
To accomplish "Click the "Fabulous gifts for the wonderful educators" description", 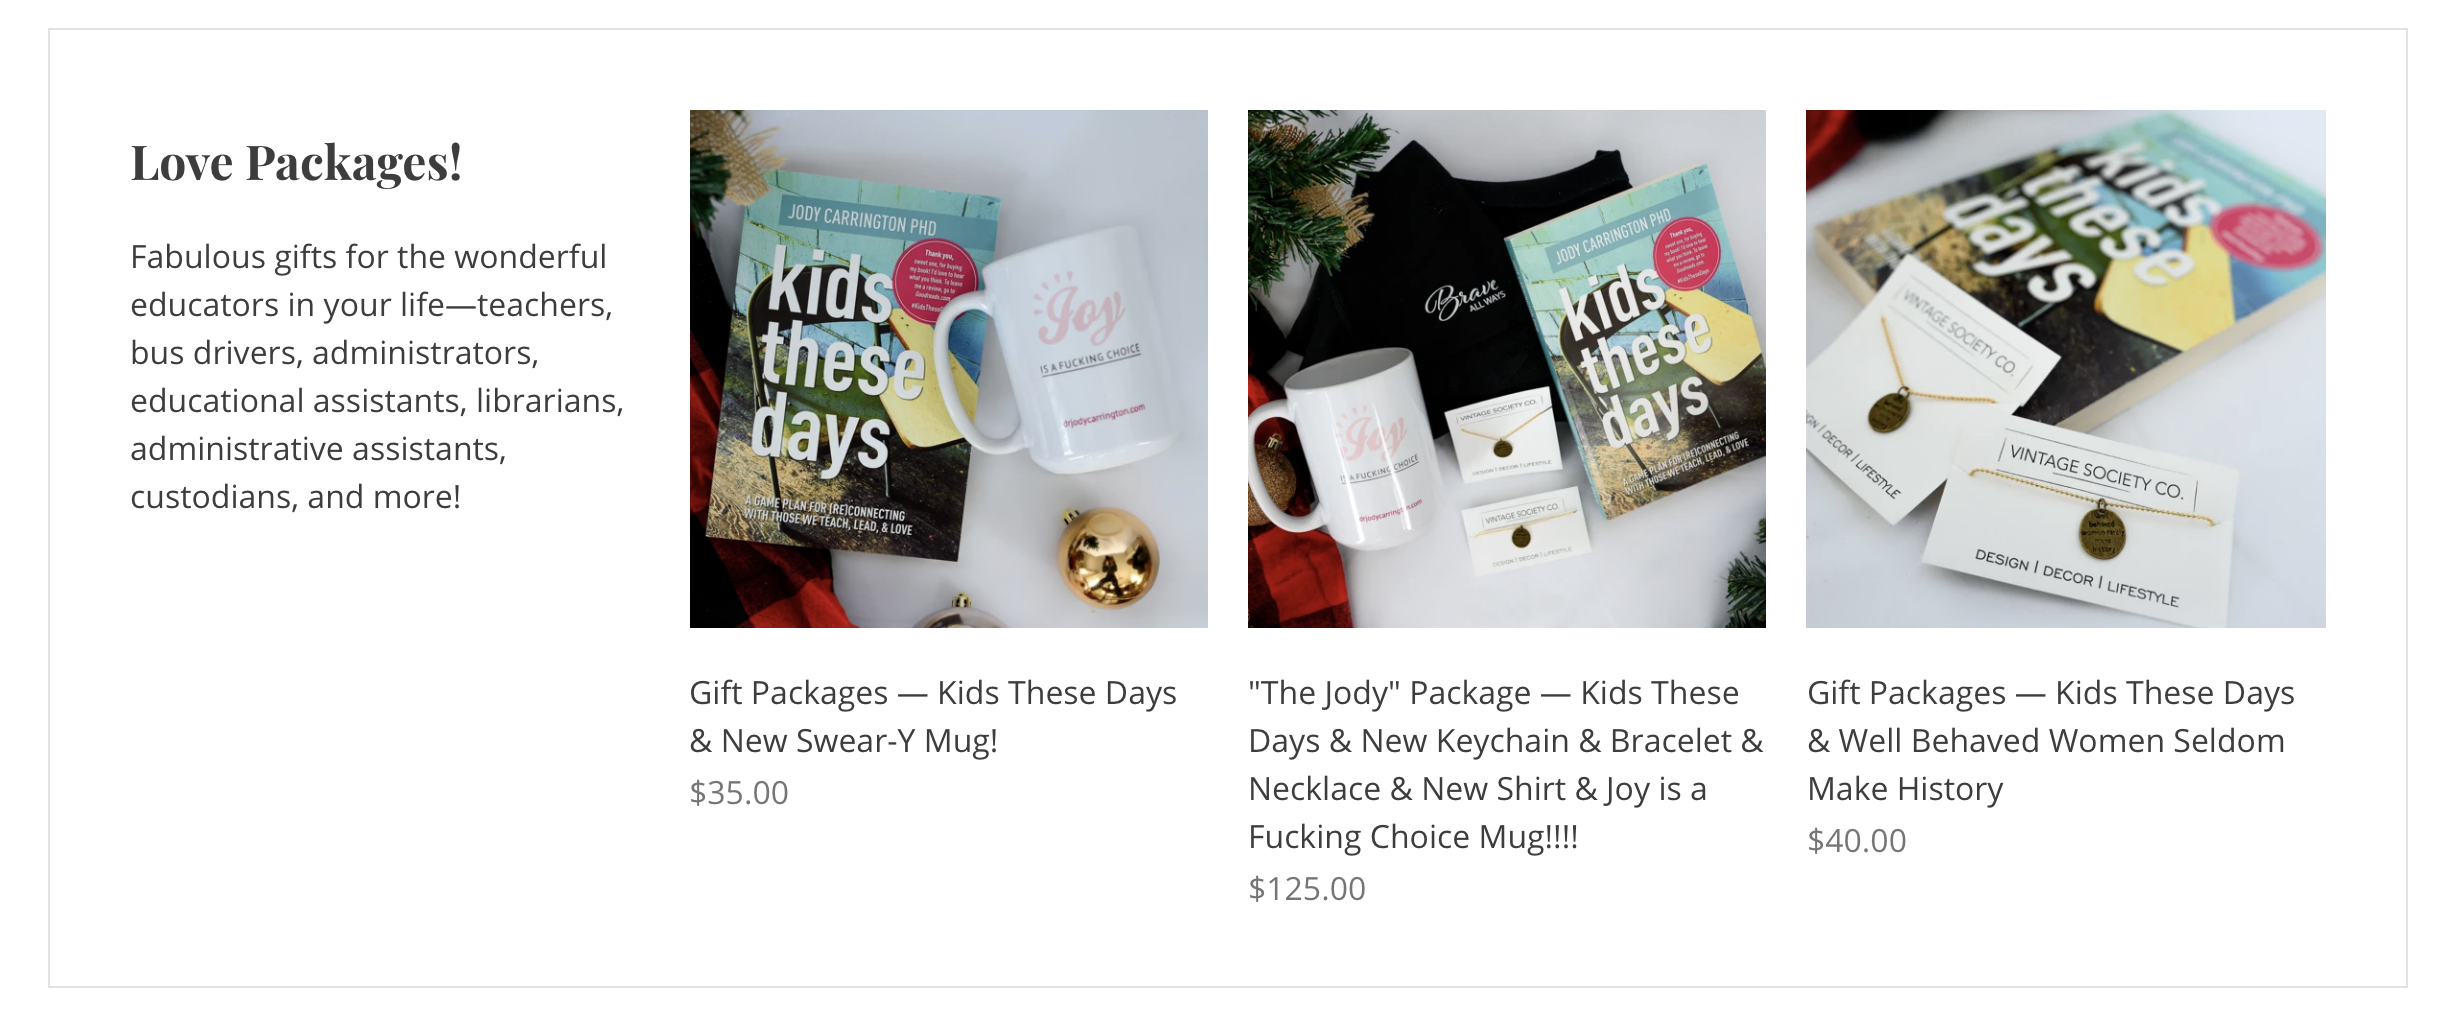I will (377, 376).
